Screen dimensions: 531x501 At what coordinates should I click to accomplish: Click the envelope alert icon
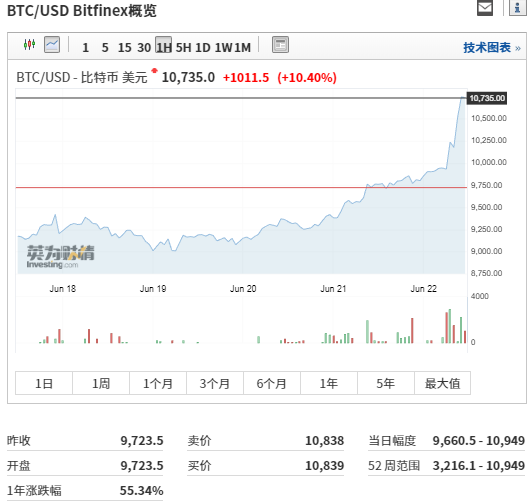[x=485, y=7]
